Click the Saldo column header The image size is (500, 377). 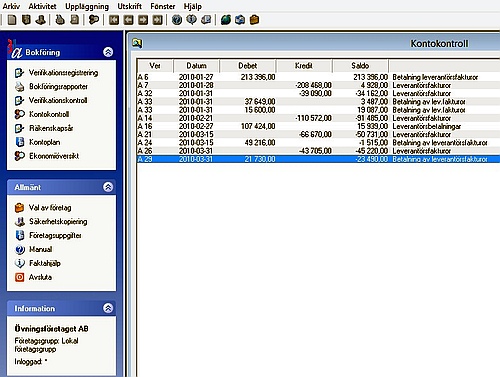coord(360,66)
